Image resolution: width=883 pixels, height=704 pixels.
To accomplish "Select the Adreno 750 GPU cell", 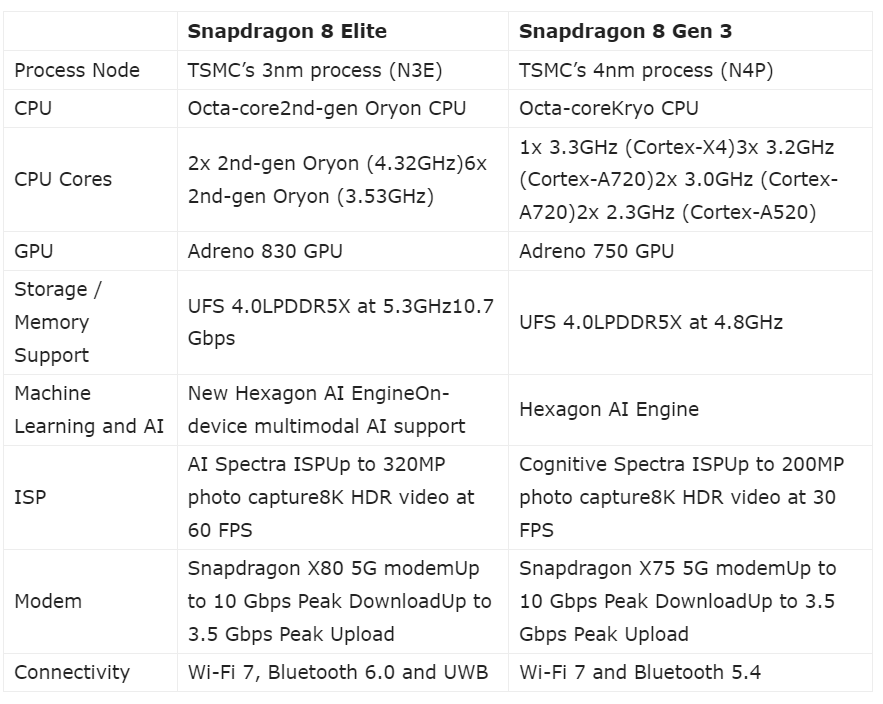I will point(596,251).
